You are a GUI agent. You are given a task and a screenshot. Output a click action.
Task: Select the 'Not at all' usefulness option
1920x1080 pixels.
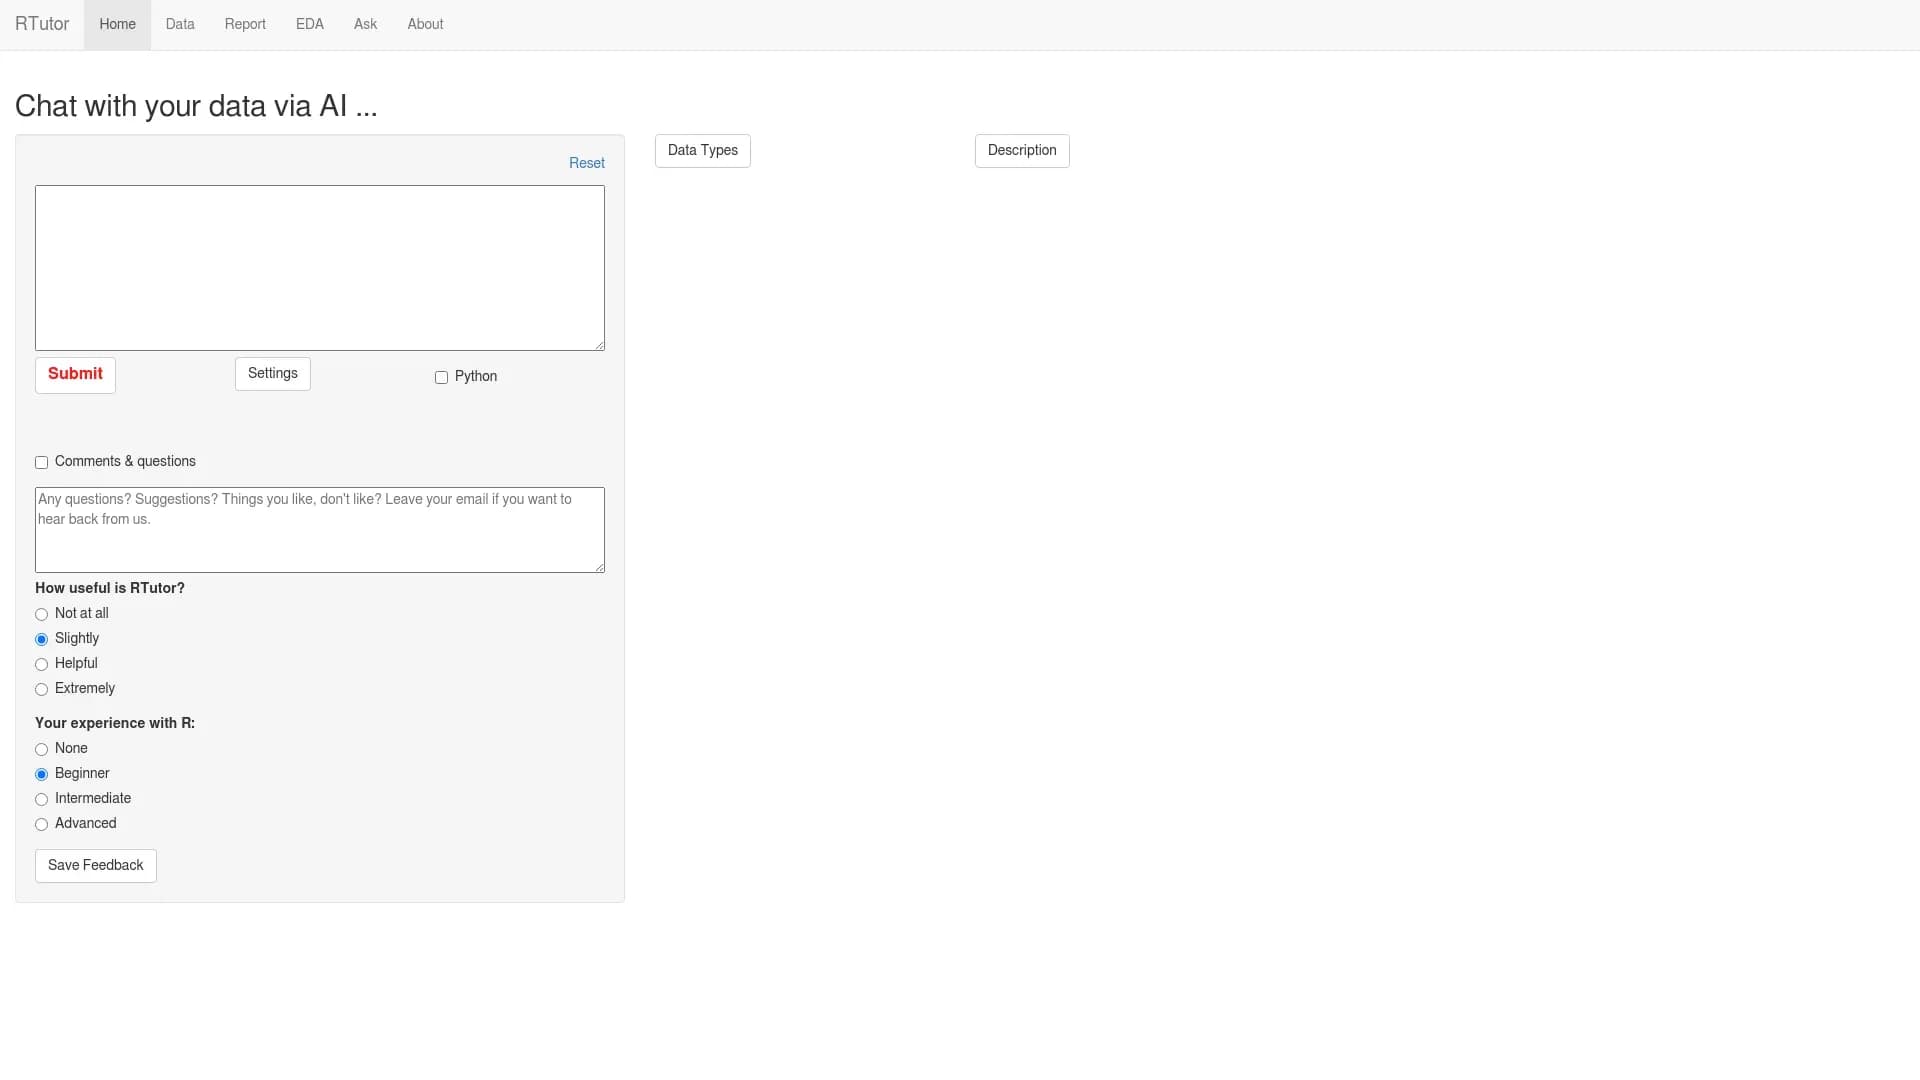[x=42, y=614]
